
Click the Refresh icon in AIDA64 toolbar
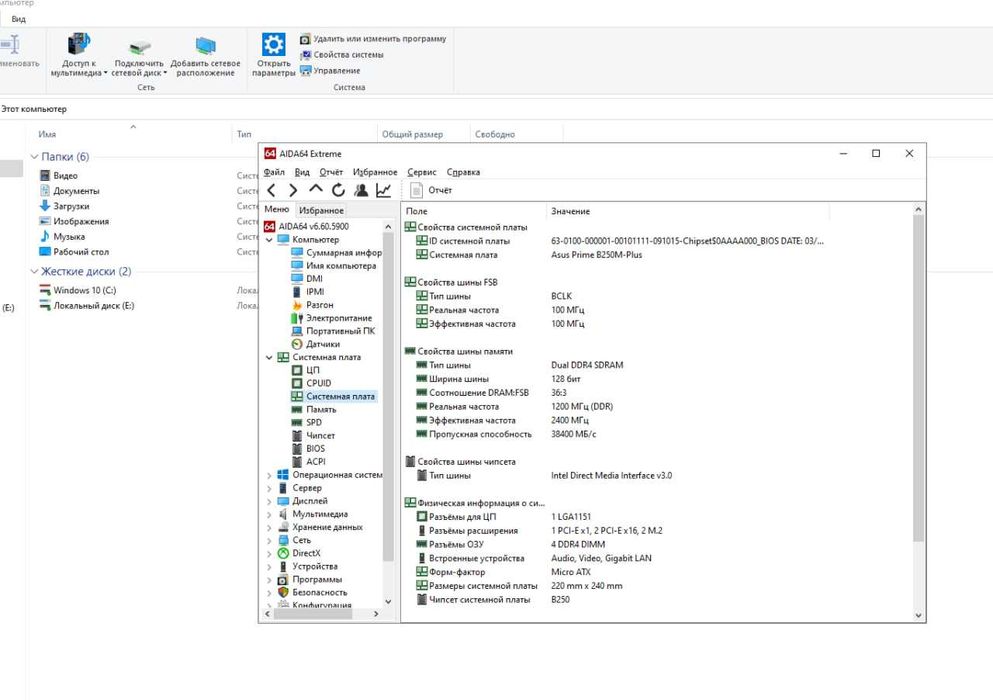point(338,190)
